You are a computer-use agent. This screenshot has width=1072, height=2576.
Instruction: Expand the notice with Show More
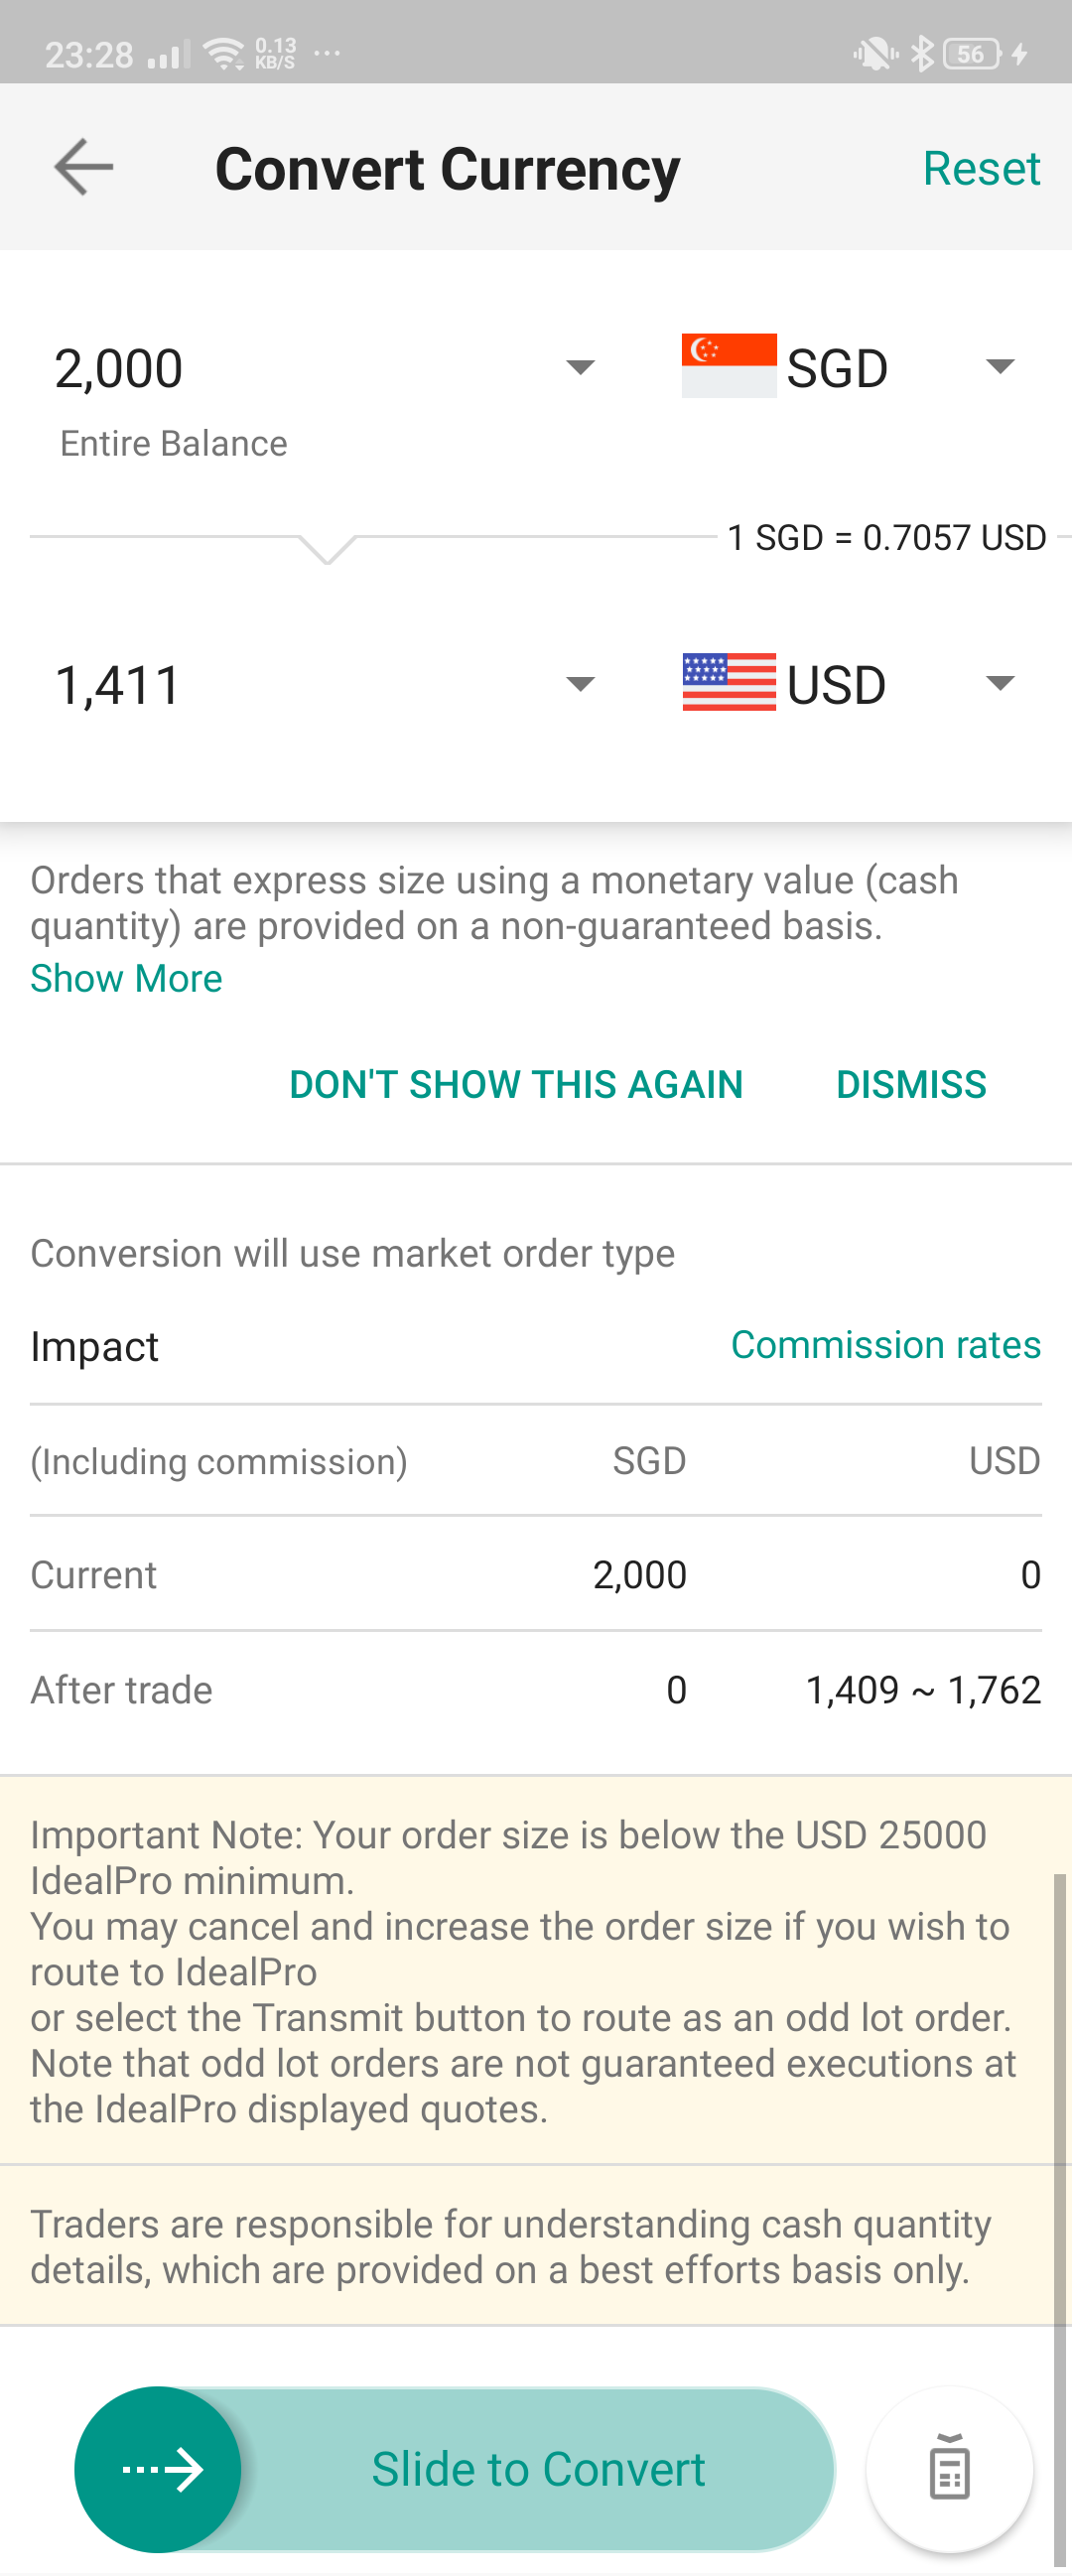tap(126, 978)
